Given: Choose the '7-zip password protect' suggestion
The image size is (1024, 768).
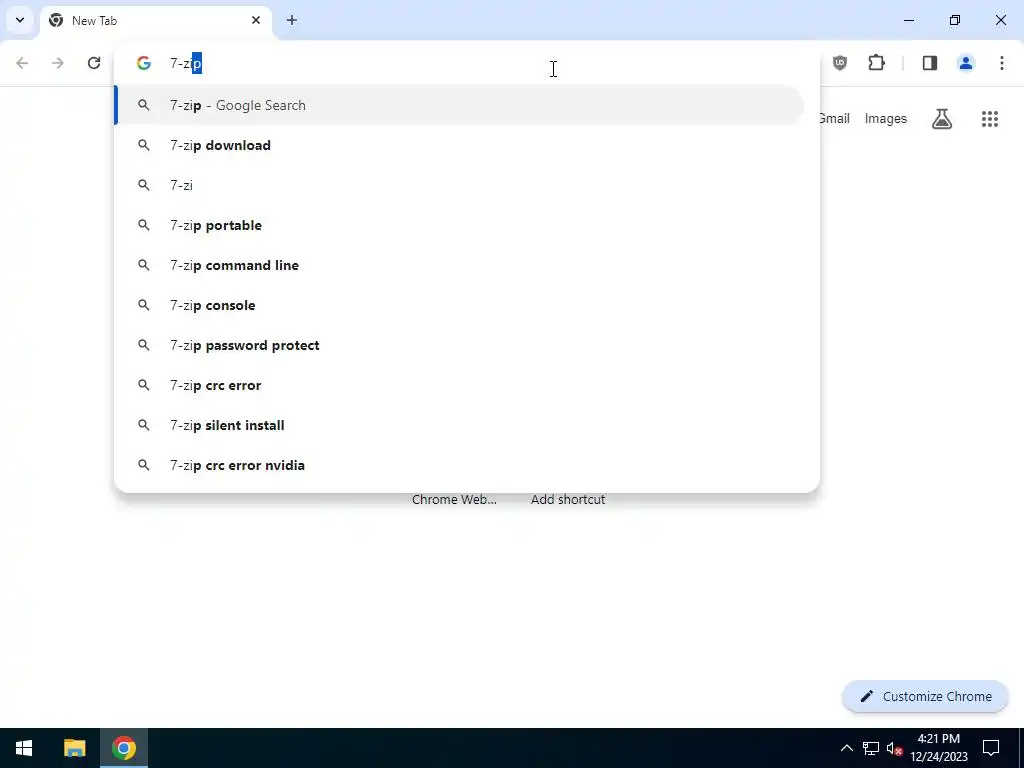Looking at the screenshot, I should coord(460,345).
